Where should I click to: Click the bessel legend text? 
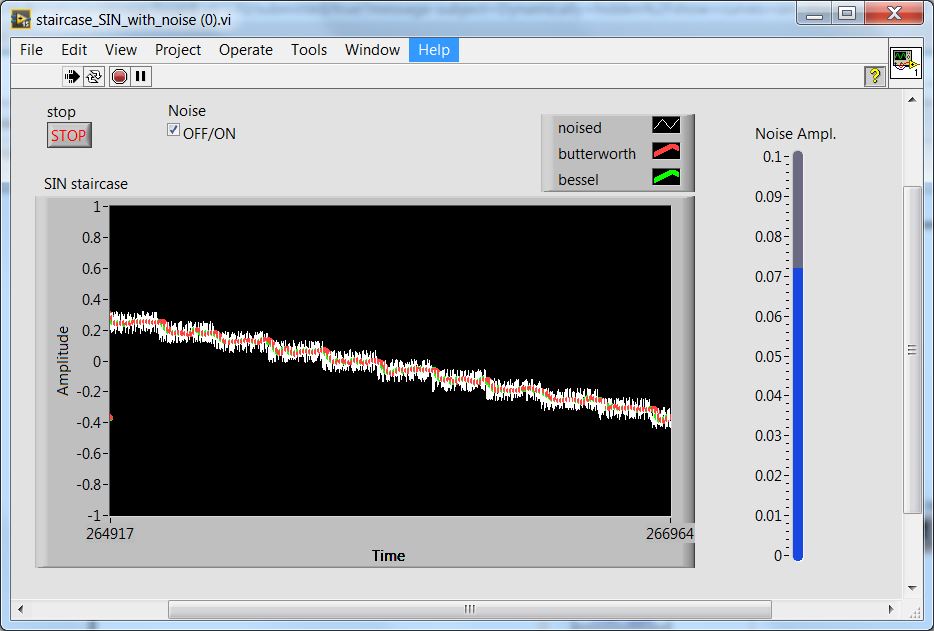pyautogui.click(x=578, y=180)
